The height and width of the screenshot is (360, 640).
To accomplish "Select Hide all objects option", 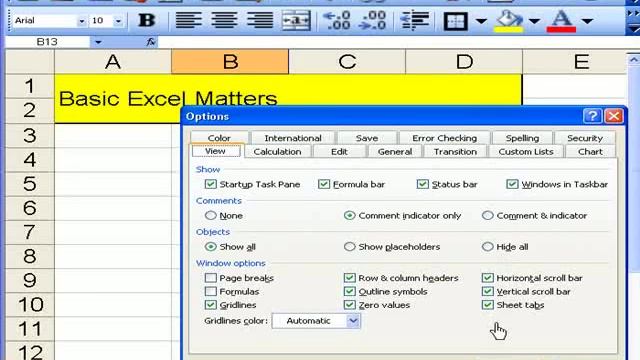I will 488,247.
